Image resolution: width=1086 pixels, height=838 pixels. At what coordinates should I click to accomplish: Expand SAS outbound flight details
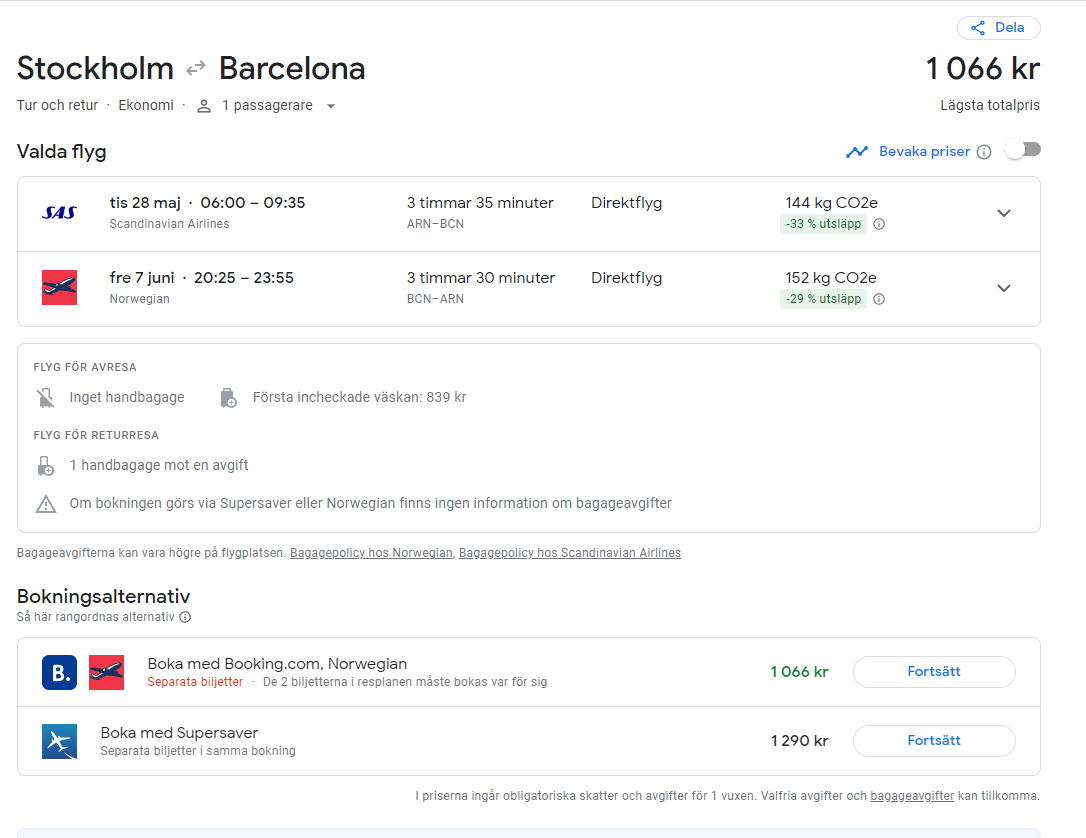pyautogui.click(x=1004, y=213)
